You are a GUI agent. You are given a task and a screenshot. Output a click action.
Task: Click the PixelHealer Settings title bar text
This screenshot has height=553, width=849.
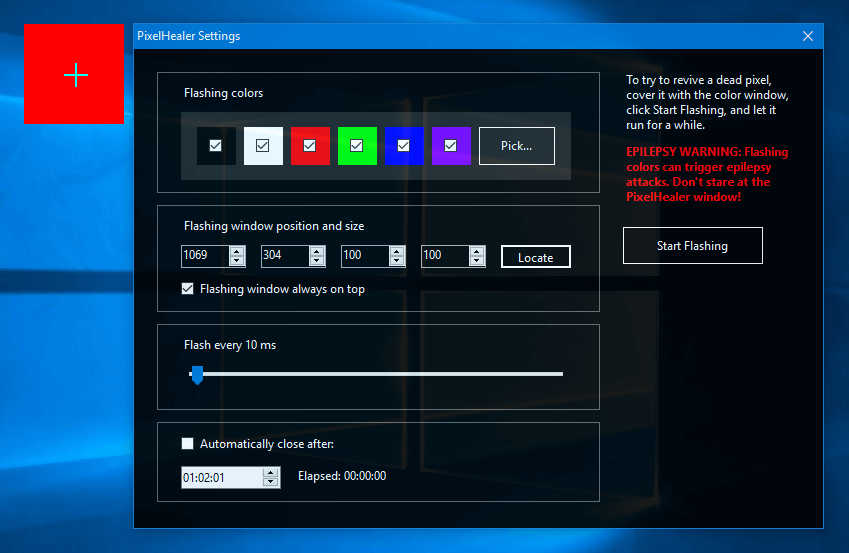tap(188, 36)
